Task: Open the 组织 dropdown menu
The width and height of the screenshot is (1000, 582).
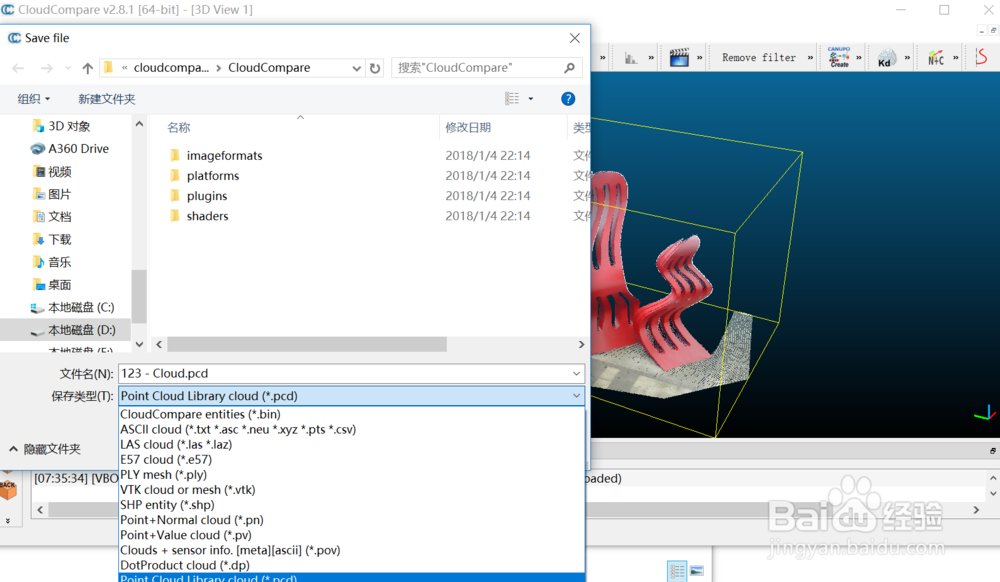Action: click(x=33, y=99)
